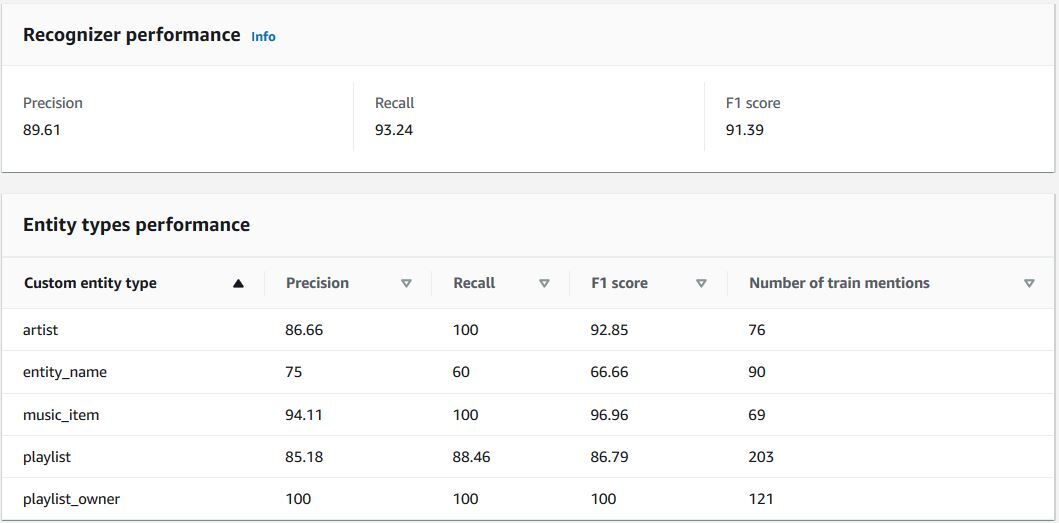Click the Precision column header label
Image resolution: width=1059 pixels, height=523 pixels.
pos(317,283)
